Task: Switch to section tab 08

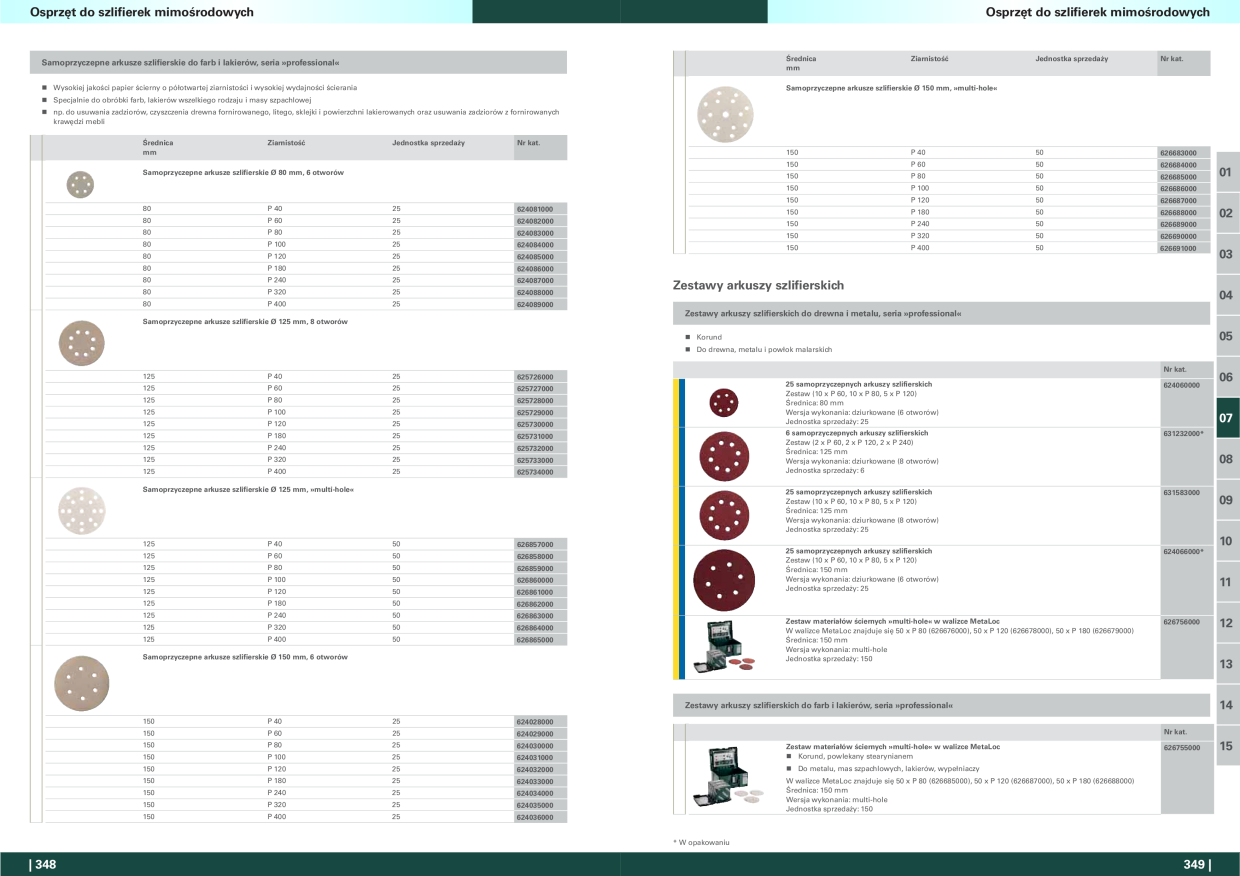Action: pyautogui.click(x=1227, y=459)
